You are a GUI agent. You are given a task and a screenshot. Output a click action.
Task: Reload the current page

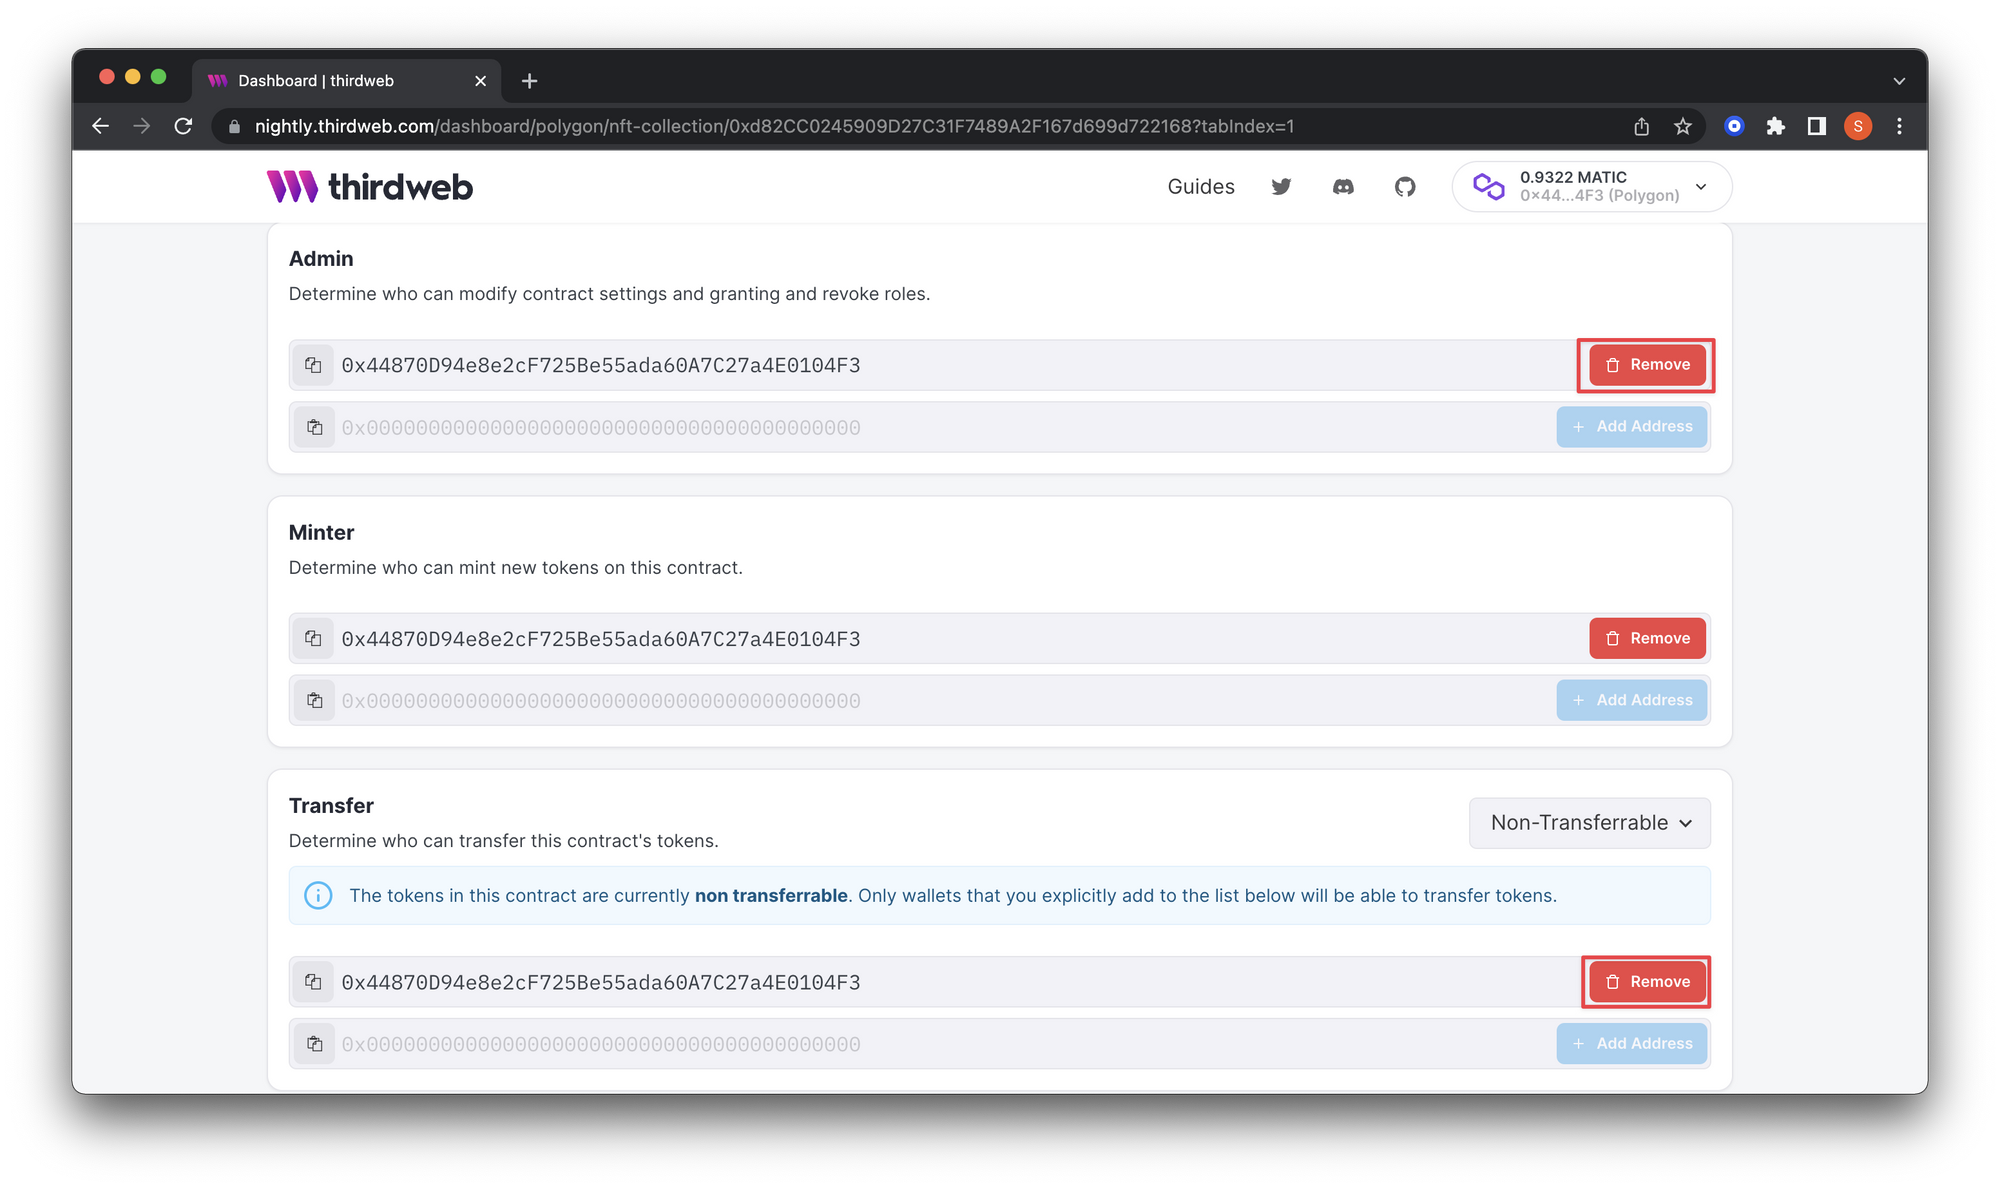tap(183, 126)
